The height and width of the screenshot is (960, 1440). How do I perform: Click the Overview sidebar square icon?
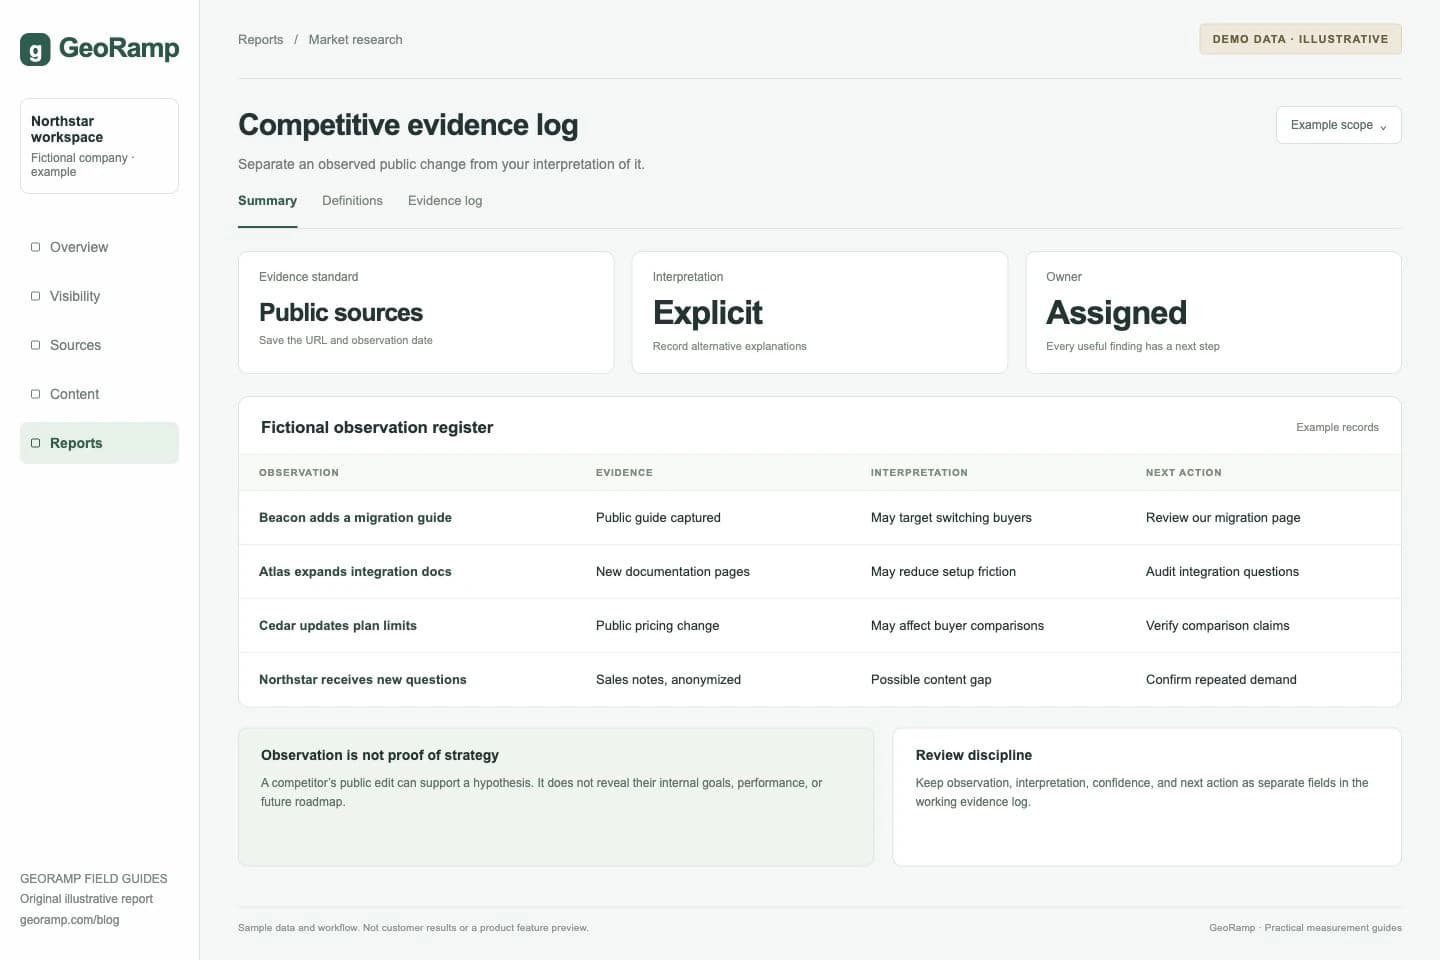[36, 247]
